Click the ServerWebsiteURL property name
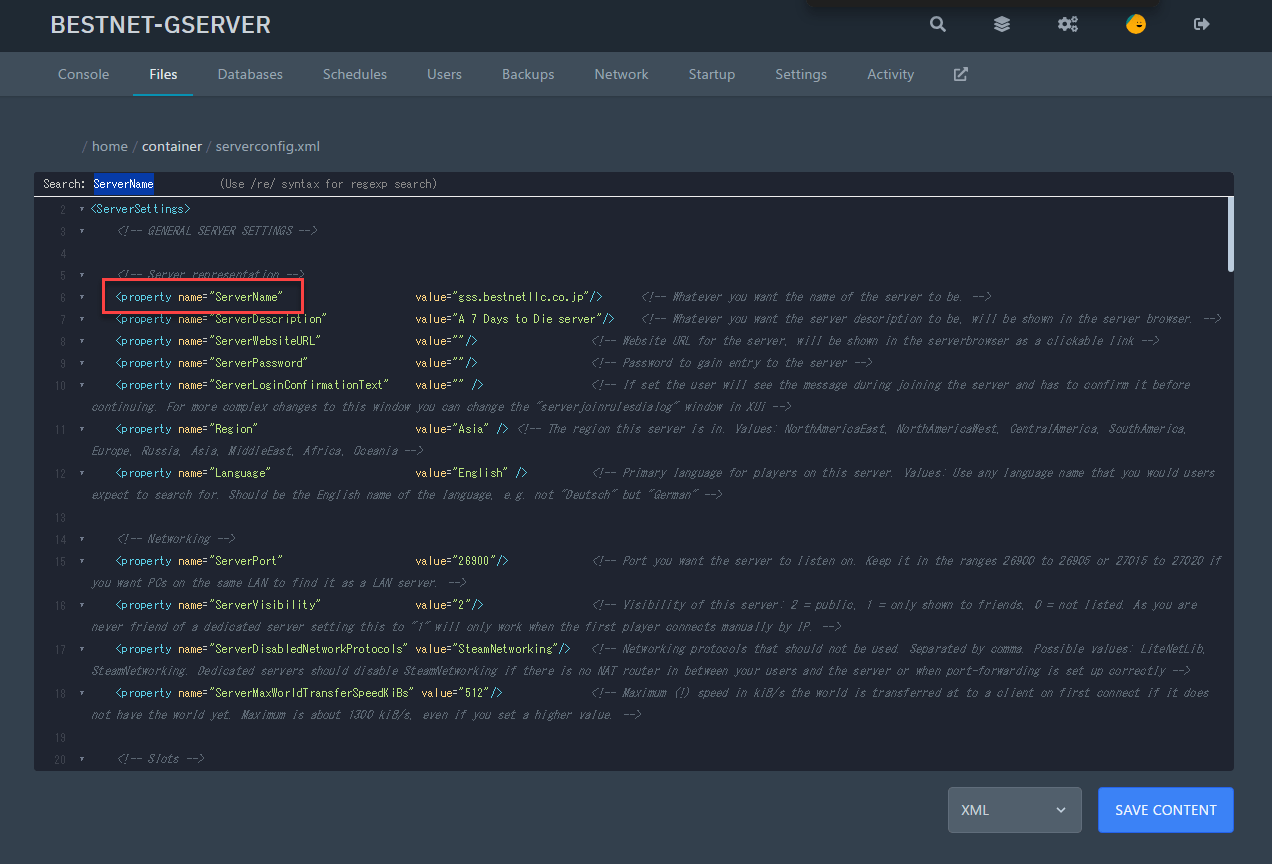Image resolution: width=1272 pixels, height=864 pixels. [265, 341]
